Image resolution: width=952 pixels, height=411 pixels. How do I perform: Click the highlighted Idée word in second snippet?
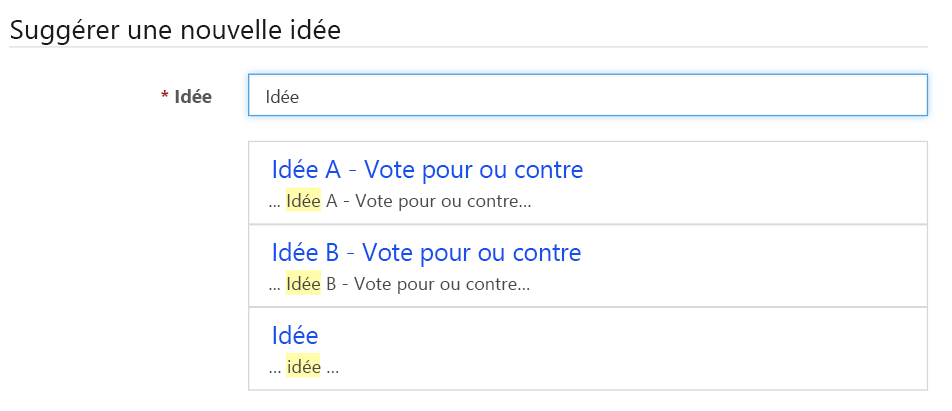pyautogui.click(x=303, y=285)
